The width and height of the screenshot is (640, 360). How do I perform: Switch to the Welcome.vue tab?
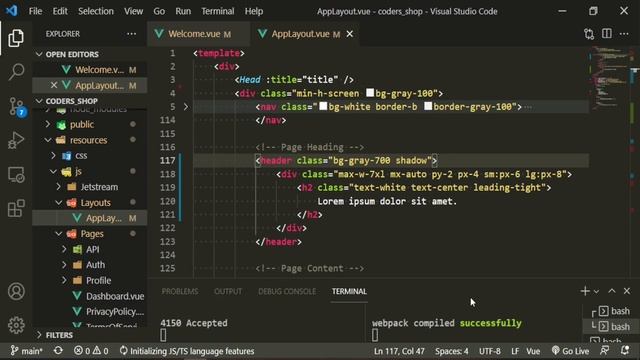199,34
